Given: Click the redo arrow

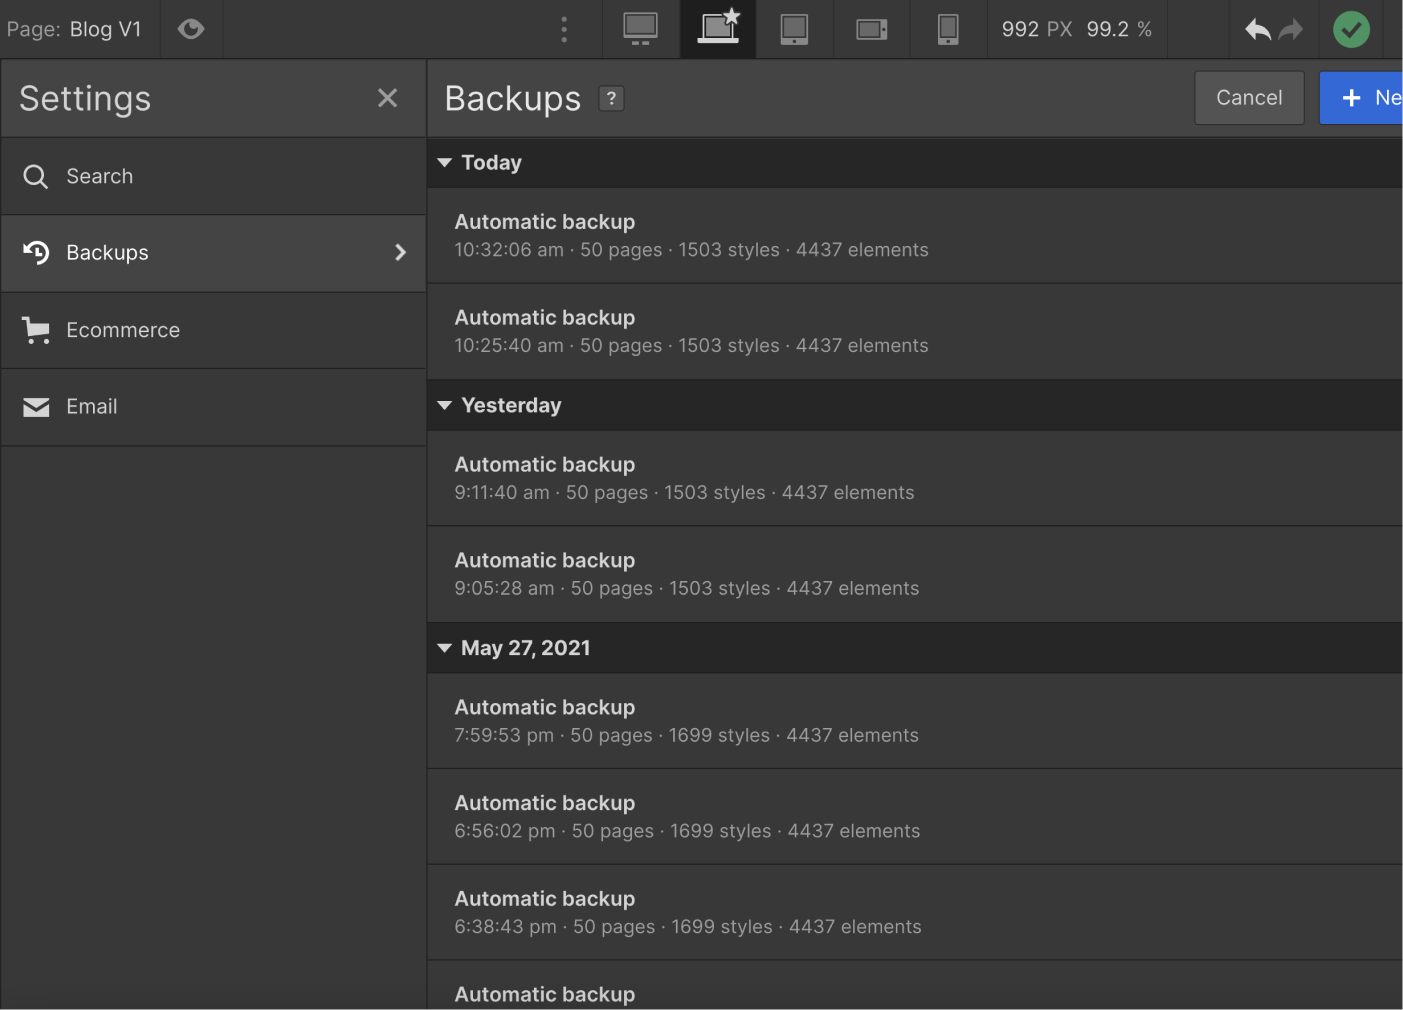Looking at the screenshot, I should [x=1291, y=29].
